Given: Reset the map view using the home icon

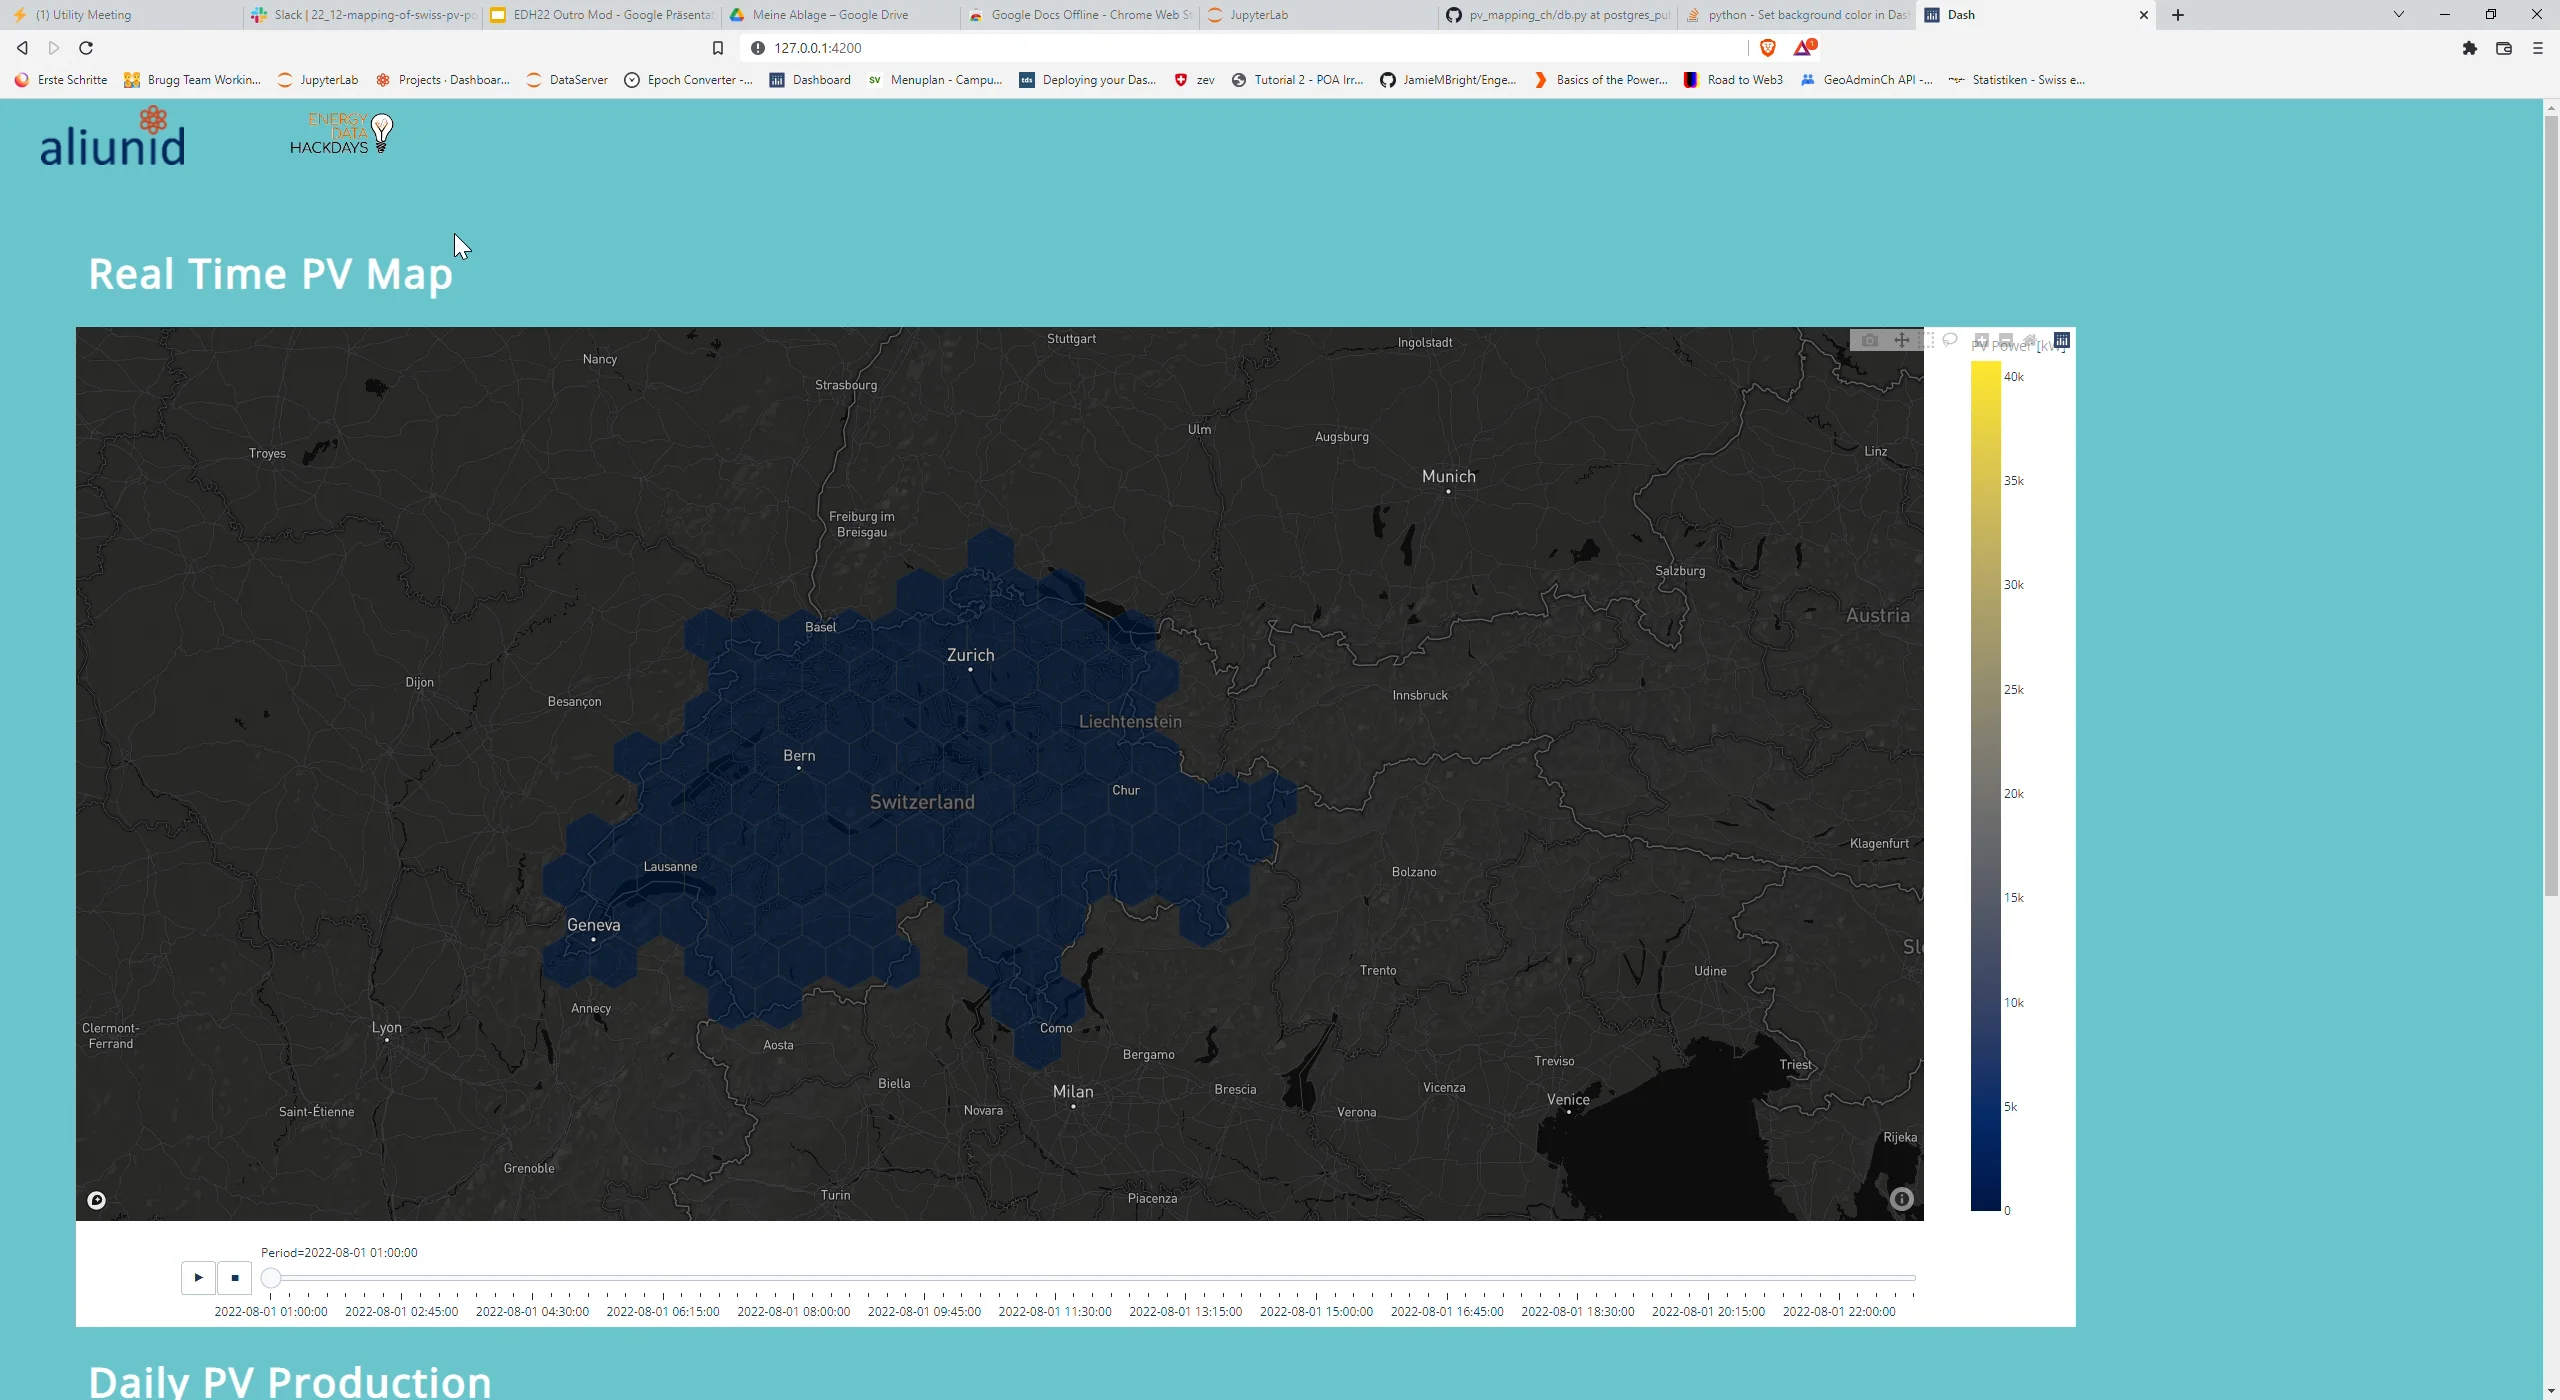Looking at the screenshot, I should click(x=2032, y=340).
